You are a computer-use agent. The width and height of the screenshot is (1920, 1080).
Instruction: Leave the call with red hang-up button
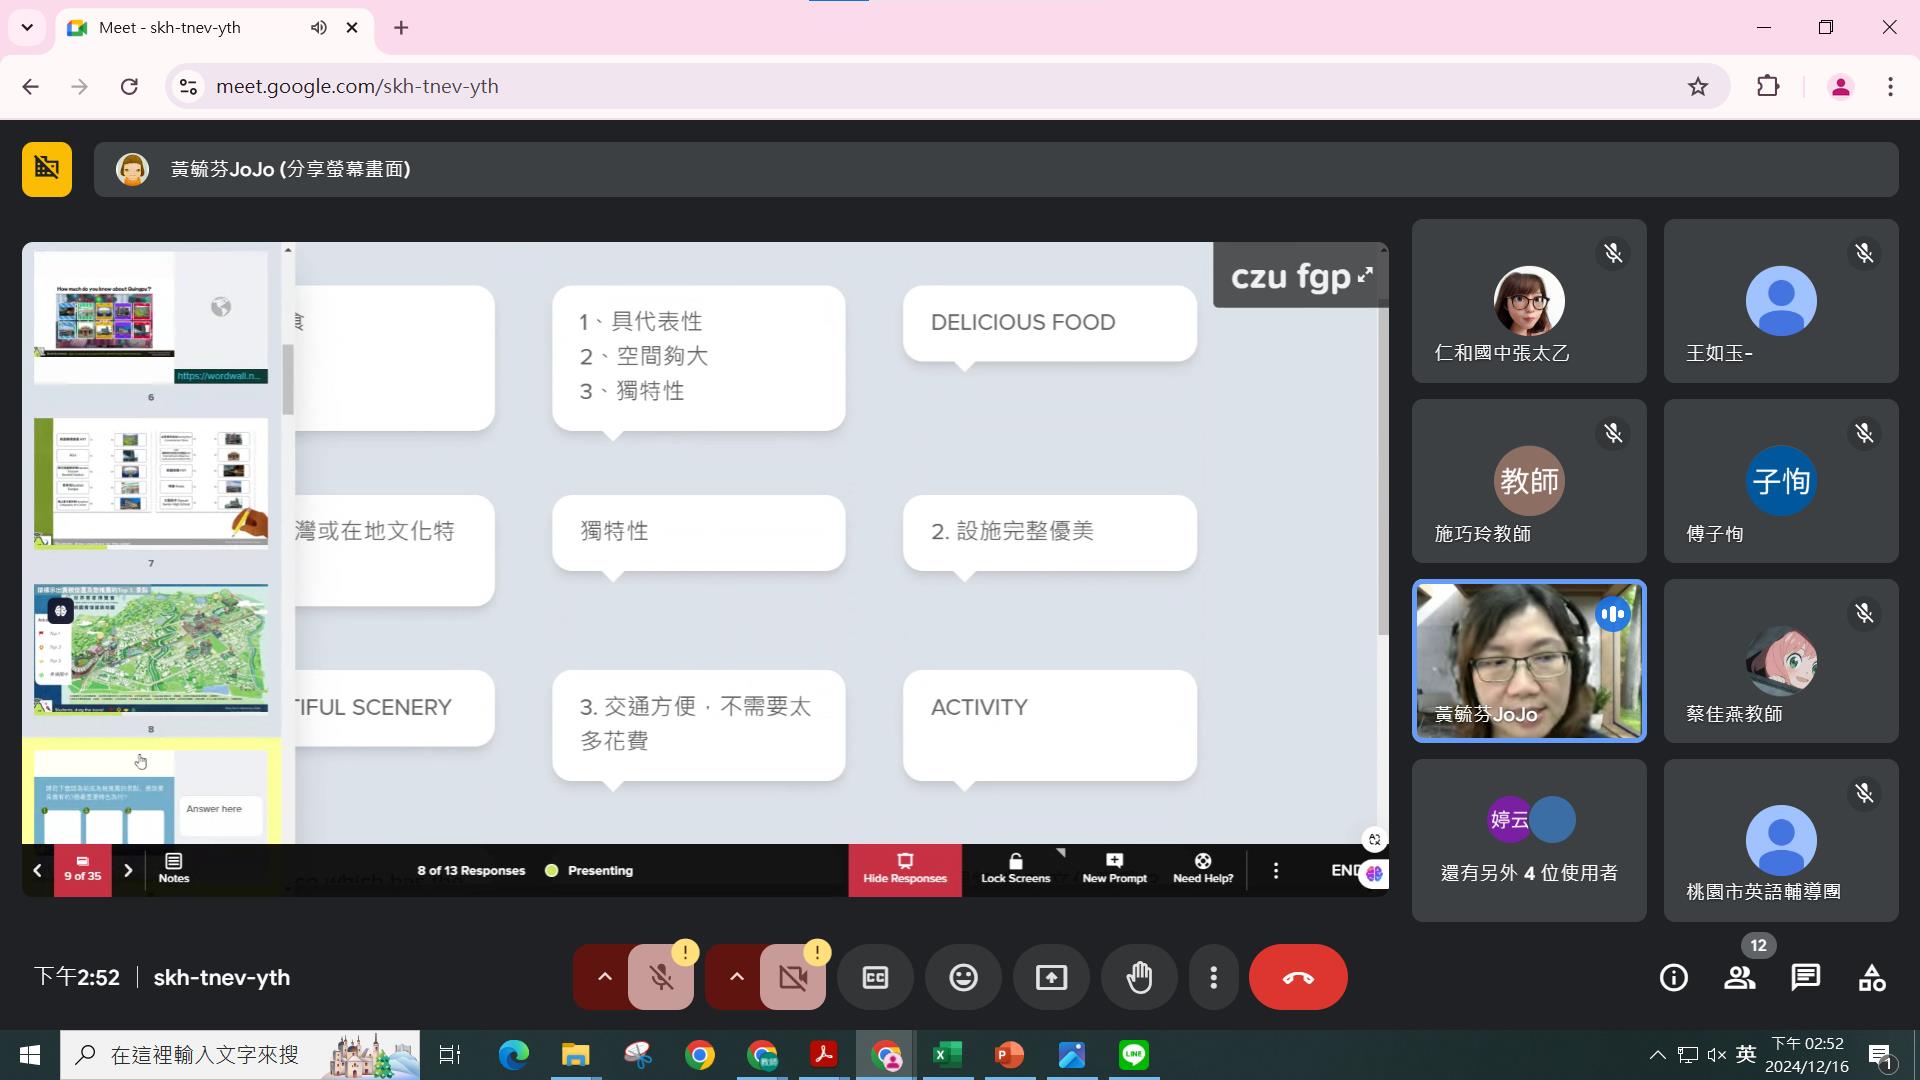1297,977
